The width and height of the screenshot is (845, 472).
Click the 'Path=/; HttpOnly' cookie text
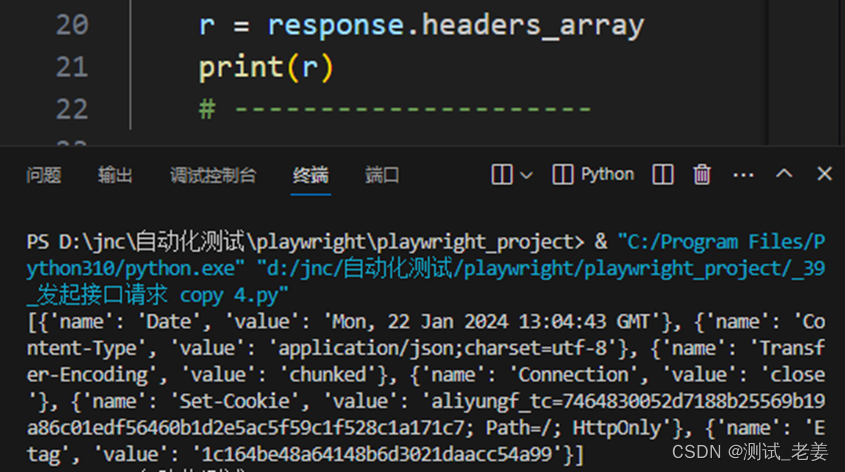[573, 428]
